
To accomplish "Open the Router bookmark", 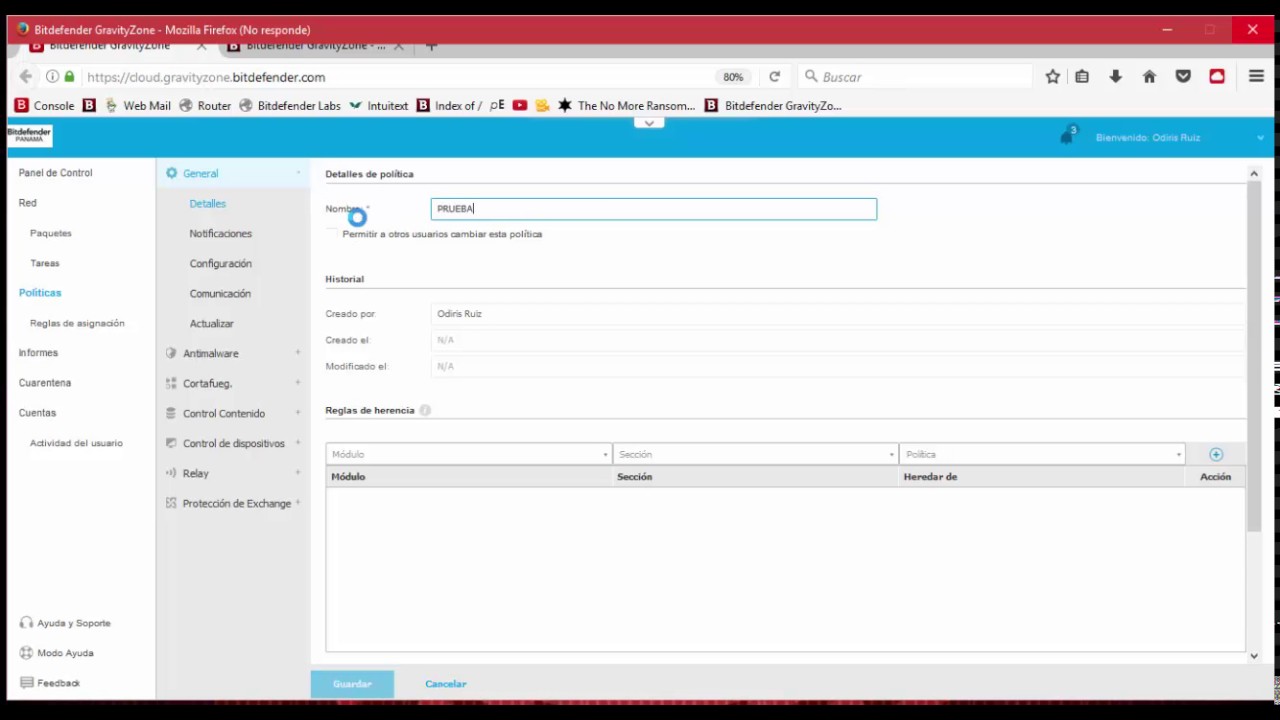I will click(205, 105).
